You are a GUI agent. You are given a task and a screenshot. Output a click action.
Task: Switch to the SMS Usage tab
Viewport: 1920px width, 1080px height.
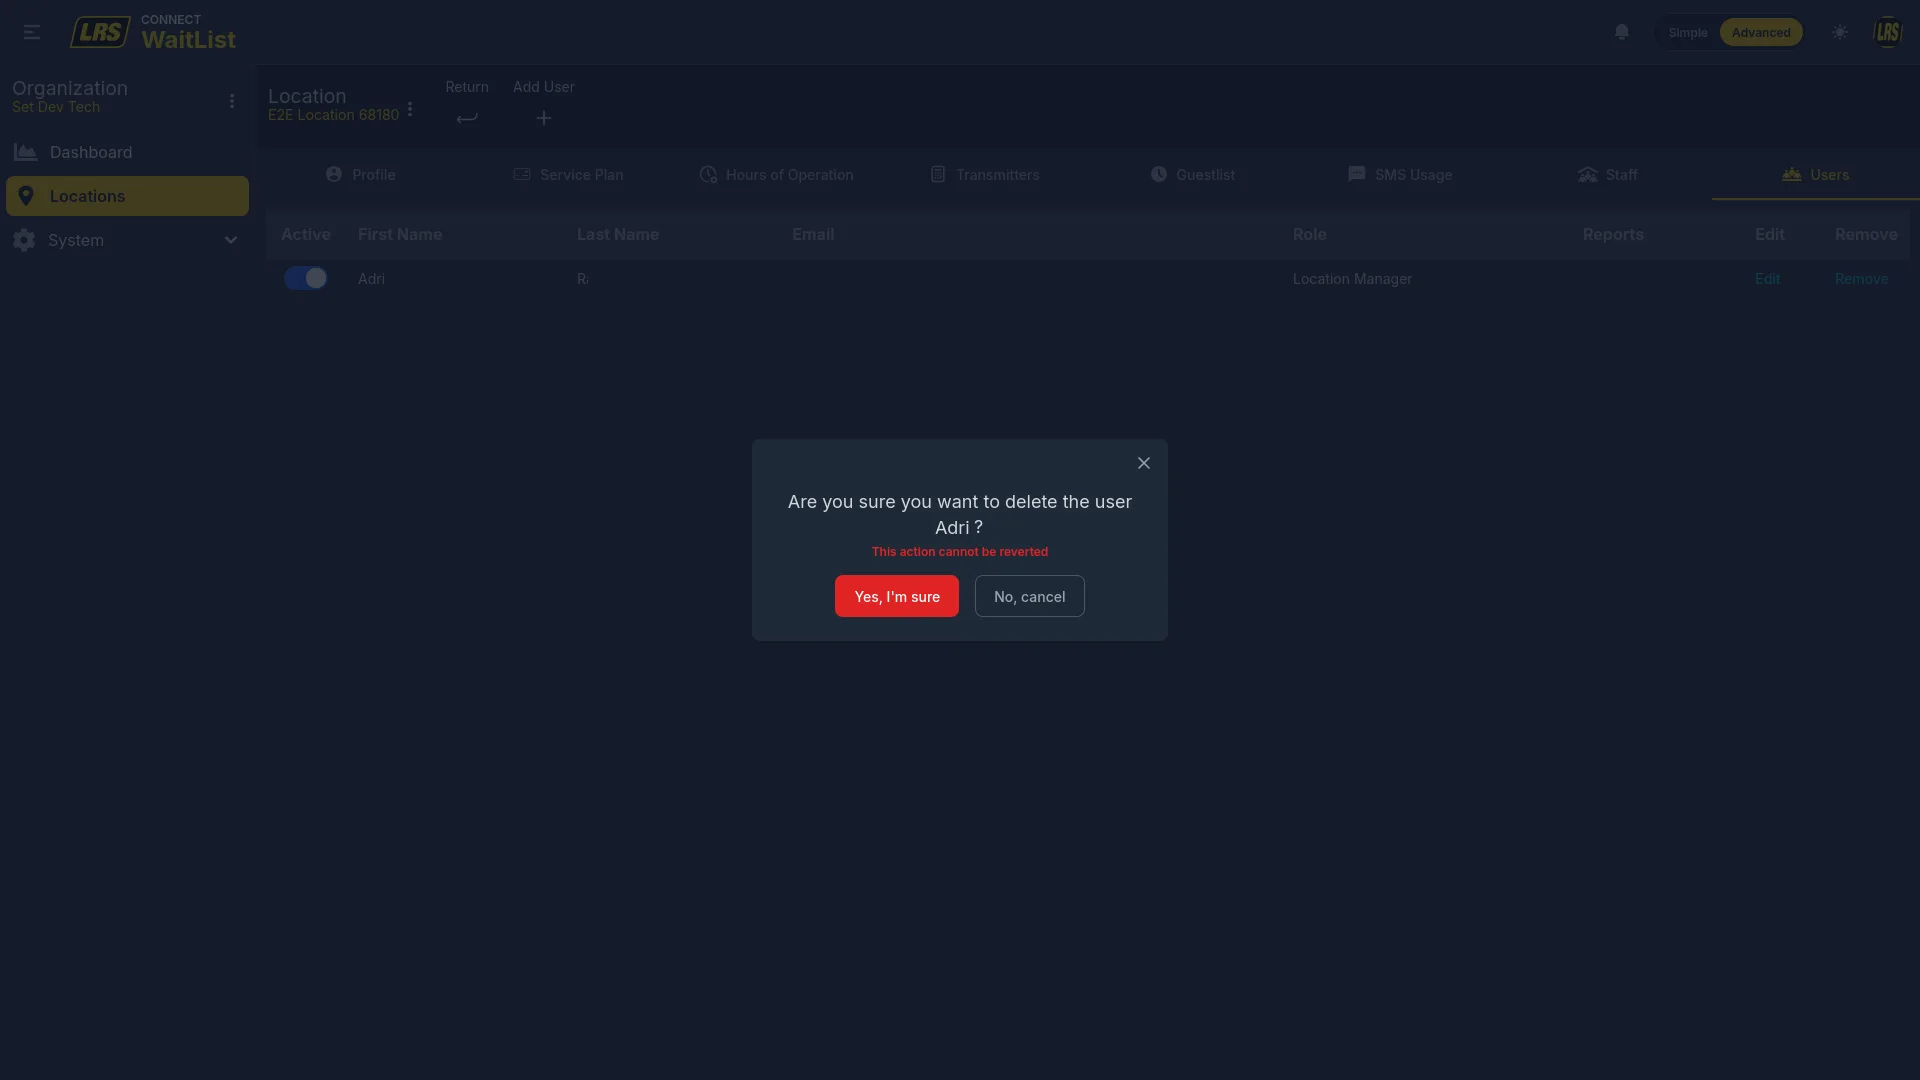(1400, 175)
